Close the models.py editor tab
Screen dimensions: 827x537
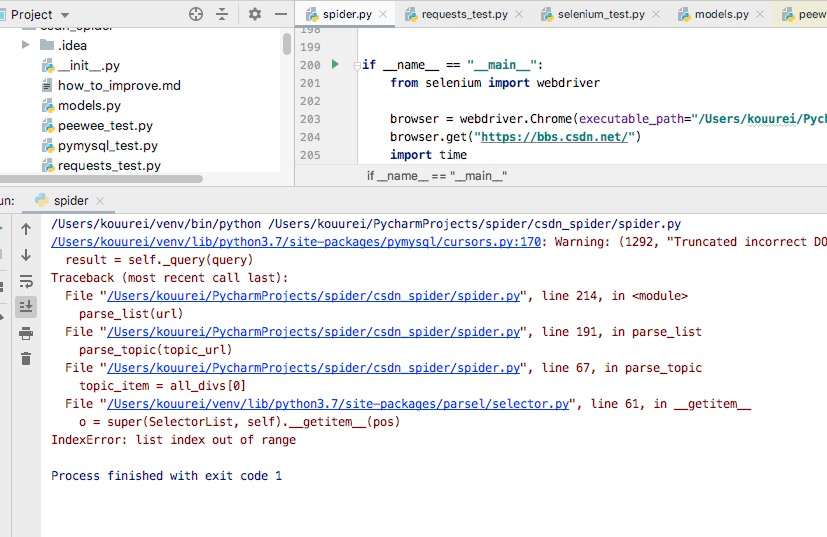pyautogui.click(x=760, y=14)
